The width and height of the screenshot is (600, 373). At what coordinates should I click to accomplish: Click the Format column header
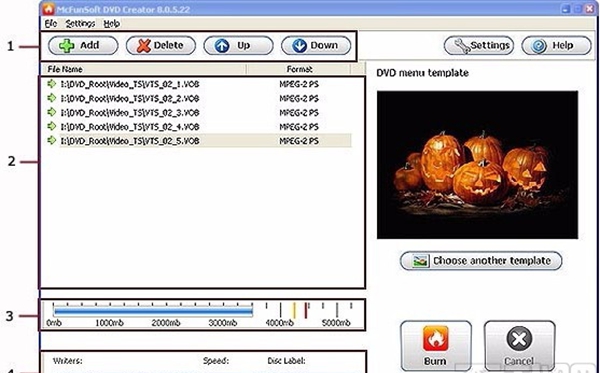click(x=299, y=69)
